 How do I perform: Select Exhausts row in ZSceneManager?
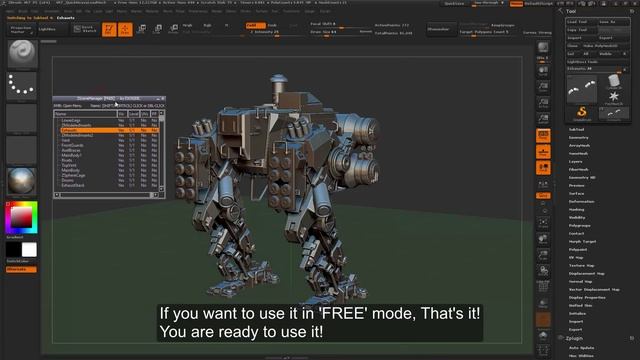(109, 130)
